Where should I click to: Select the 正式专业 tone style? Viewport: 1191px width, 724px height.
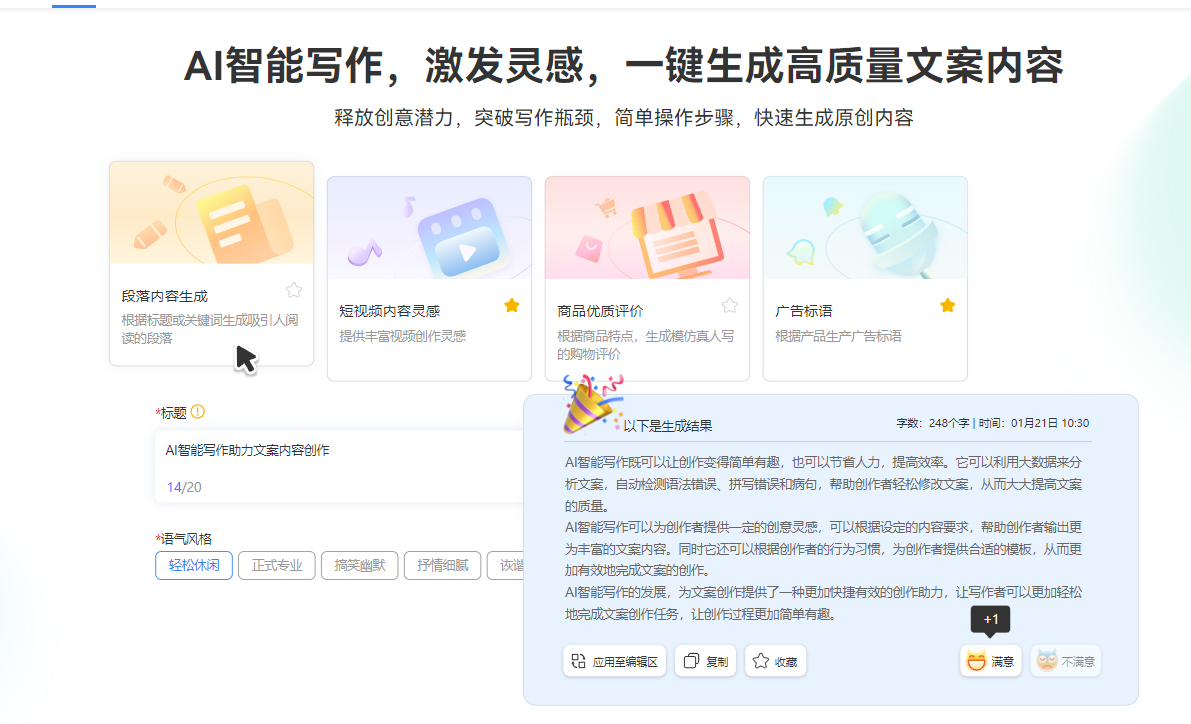click(276, 565)
